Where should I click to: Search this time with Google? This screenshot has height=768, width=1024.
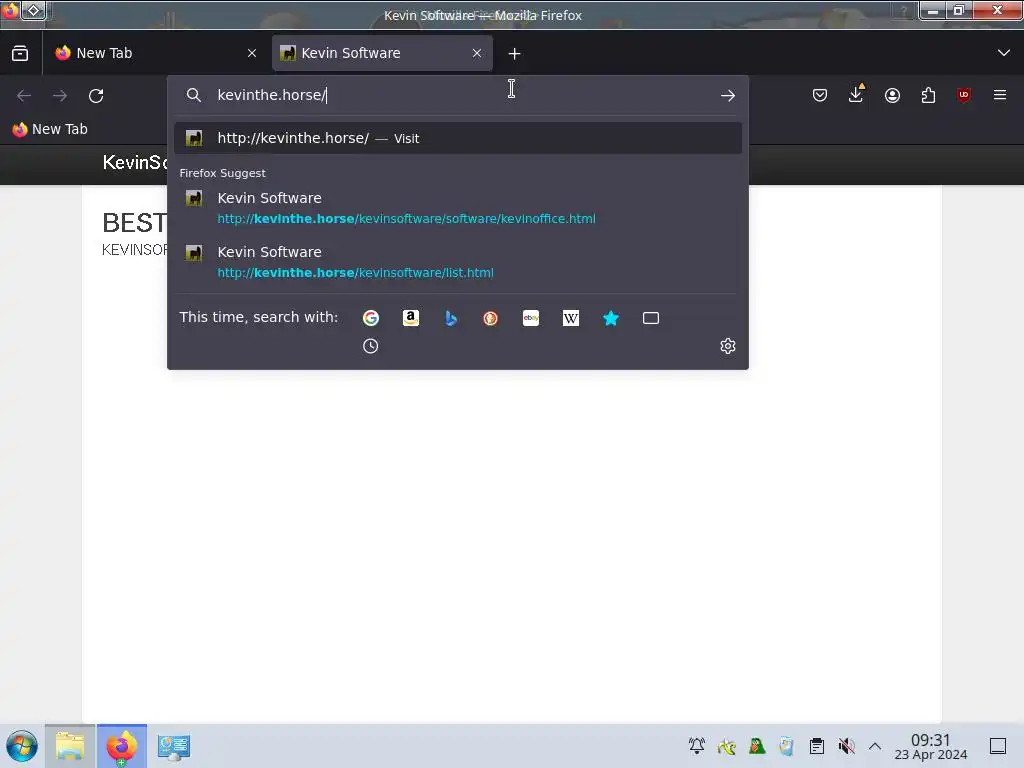(x=371, y=318)
